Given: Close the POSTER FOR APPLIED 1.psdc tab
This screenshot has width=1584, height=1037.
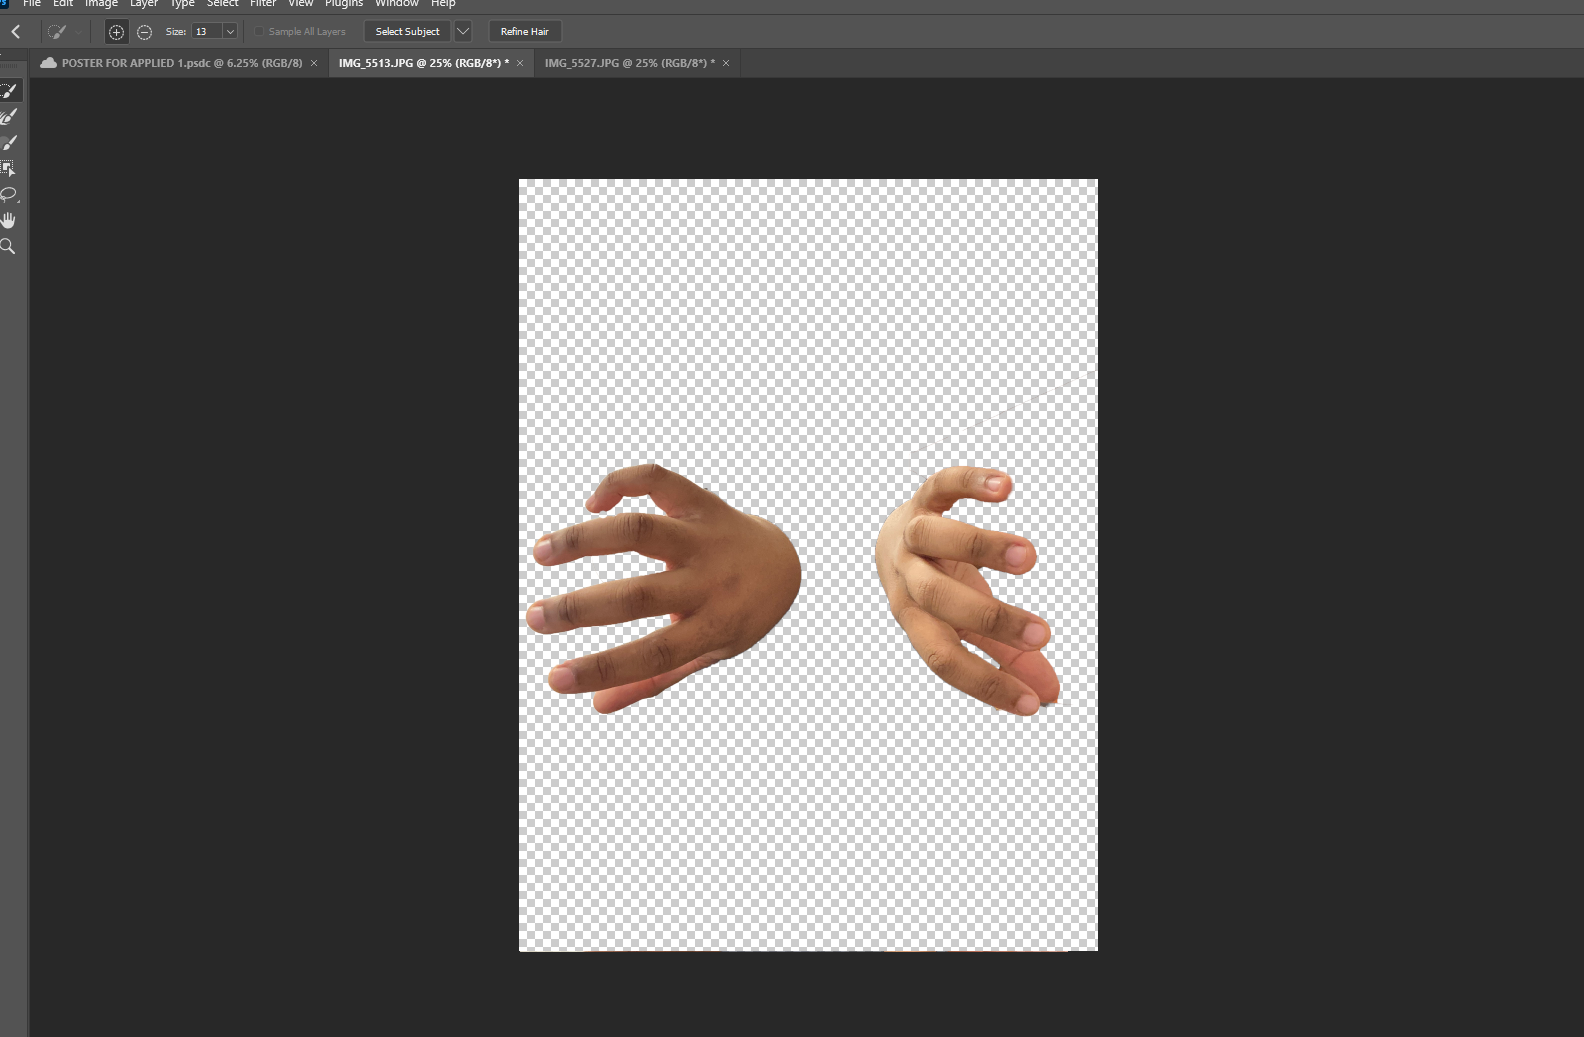Looking at the screenshot, I should pos(314,63).
